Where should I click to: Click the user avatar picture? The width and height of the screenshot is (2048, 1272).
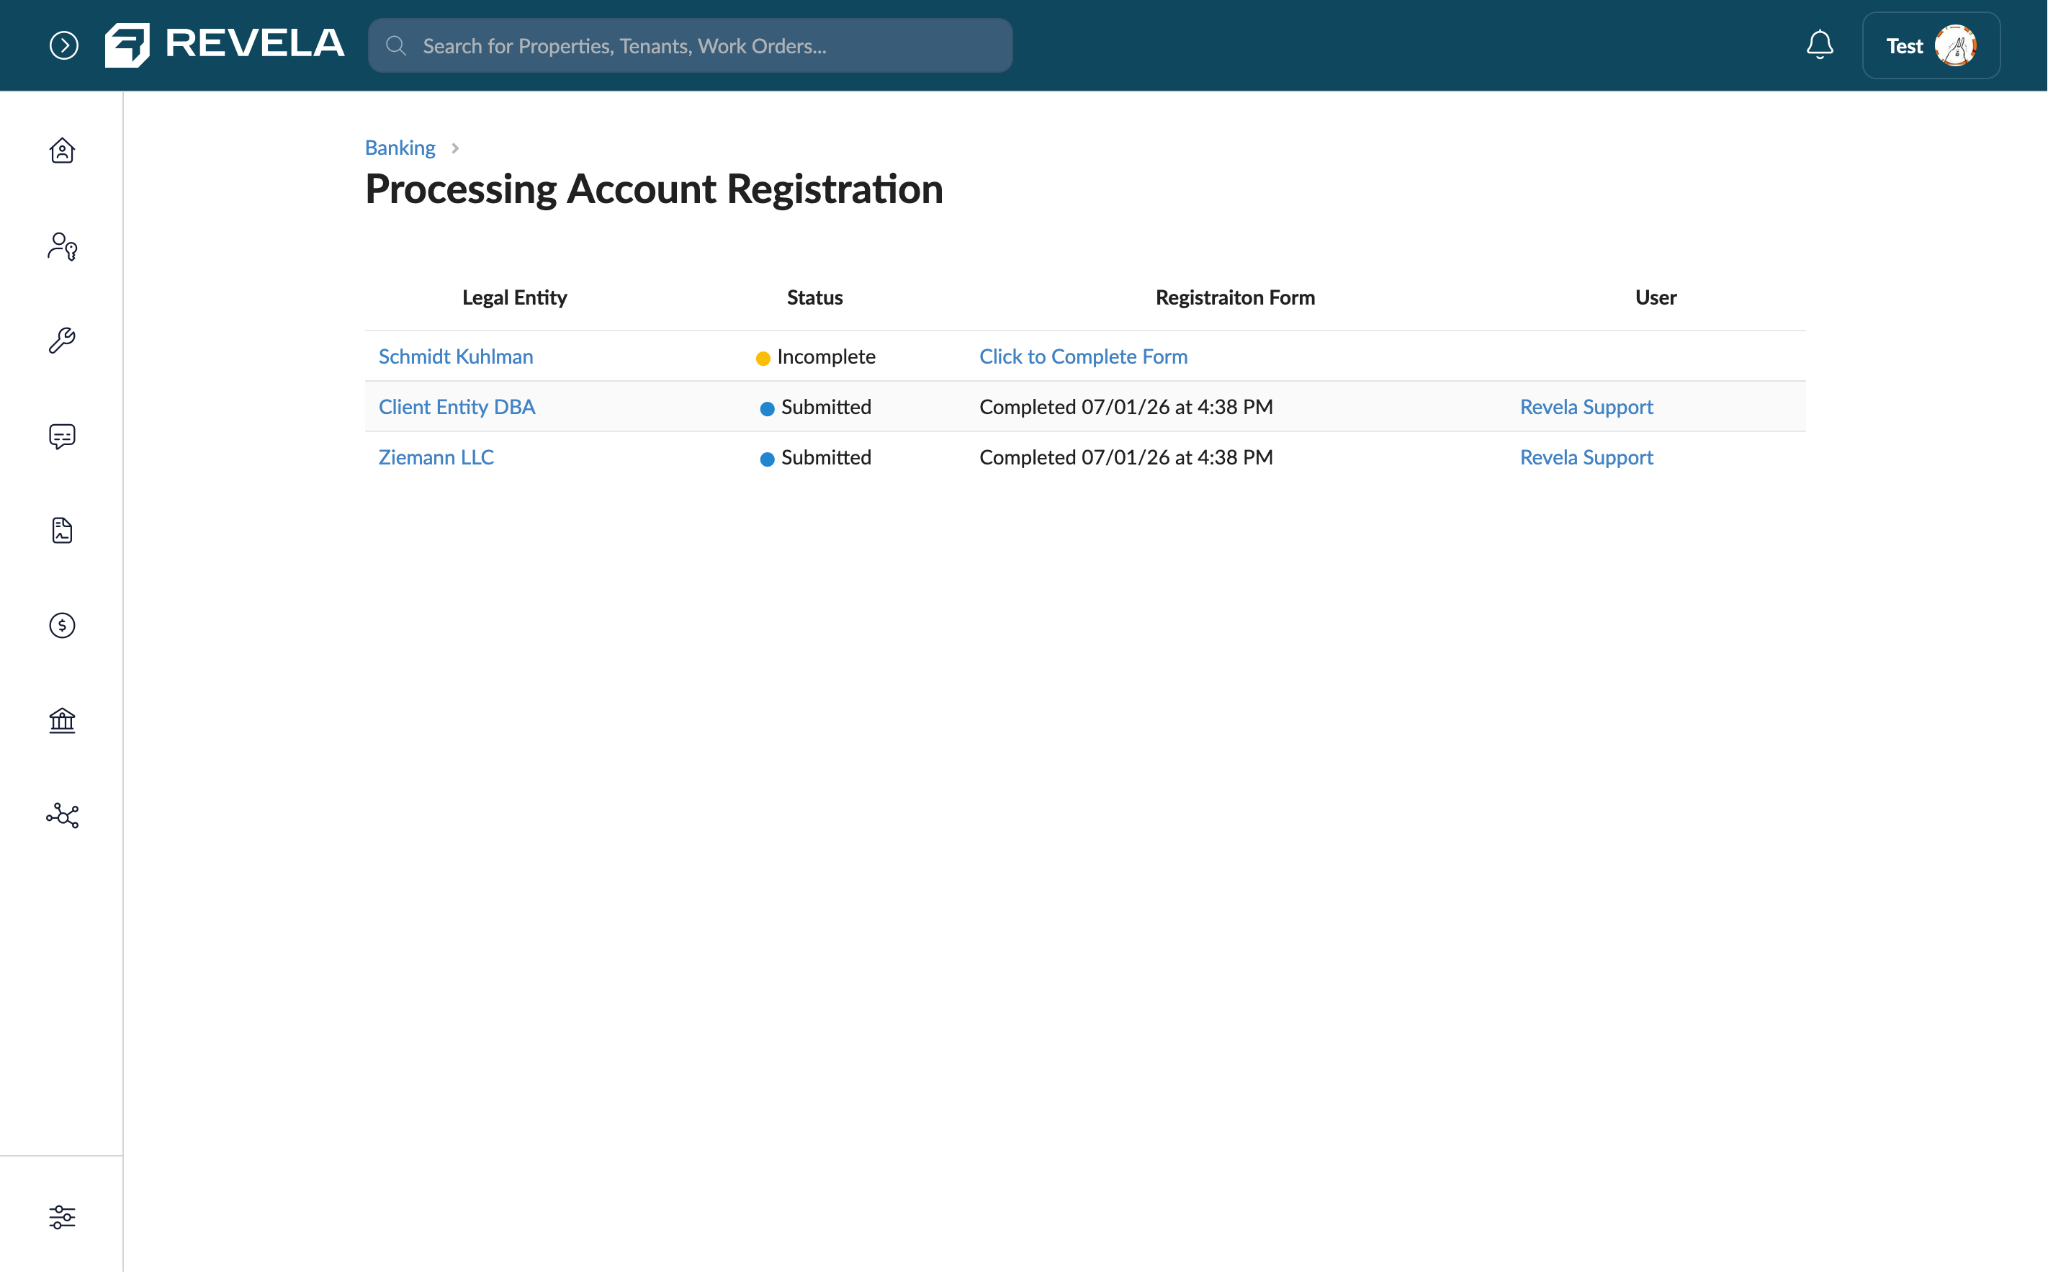[1955, 45]
